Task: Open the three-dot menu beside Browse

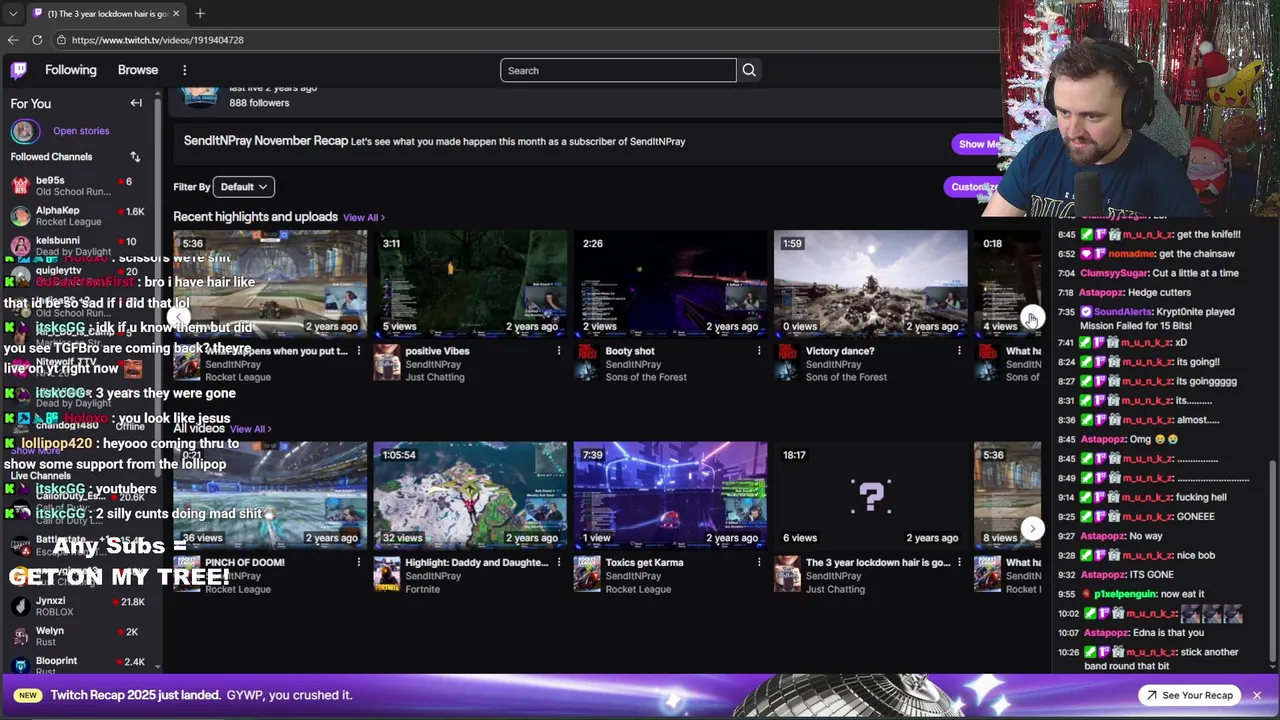Action: (x=184, y=70)
